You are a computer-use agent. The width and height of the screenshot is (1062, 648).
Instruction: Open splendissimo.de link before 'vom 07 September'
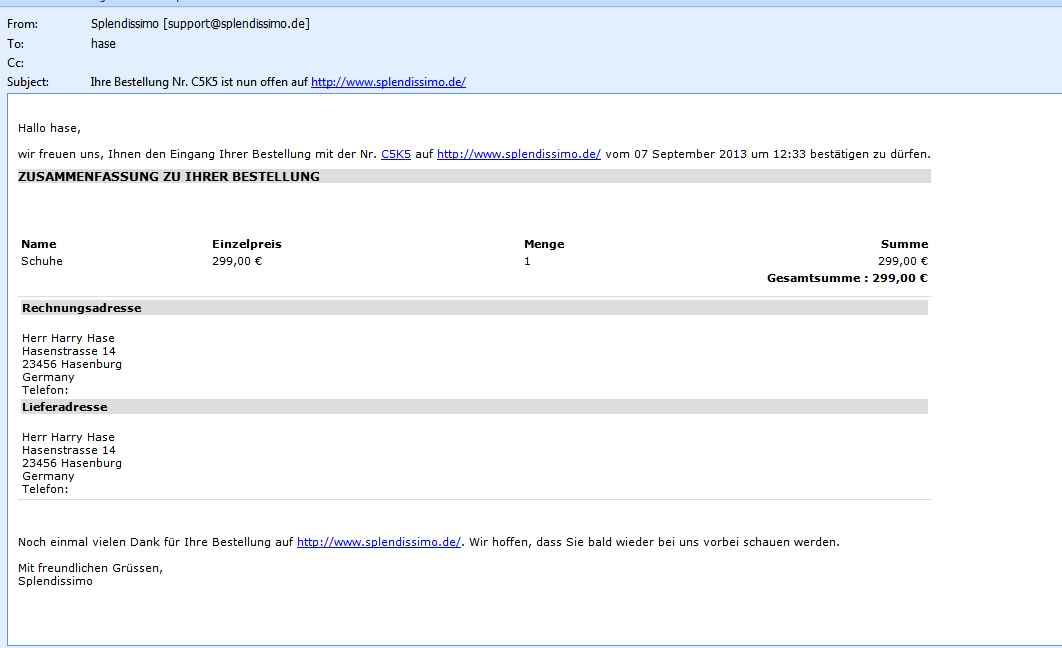[x=519, y=154]
